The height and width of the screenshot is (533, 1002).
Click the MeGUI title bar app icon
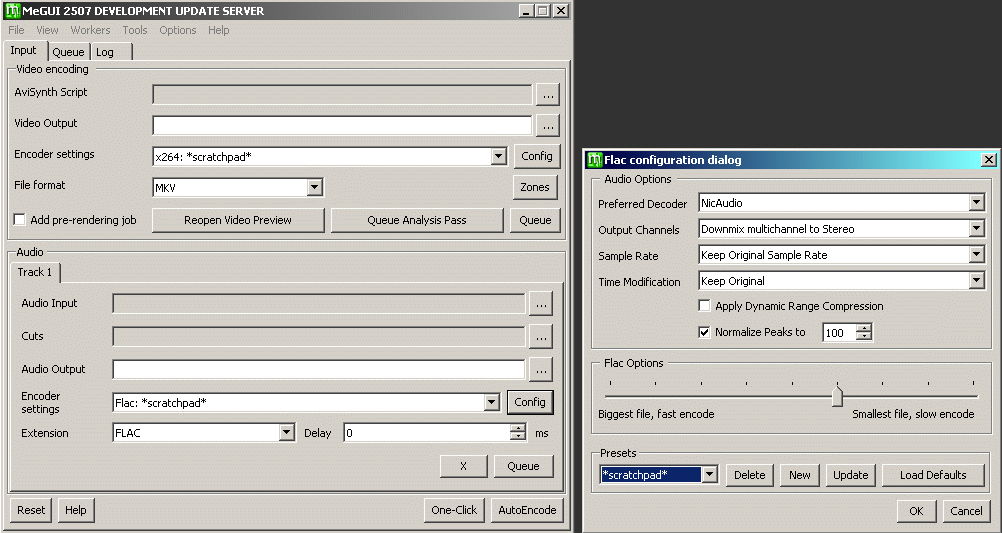(13, 11)
